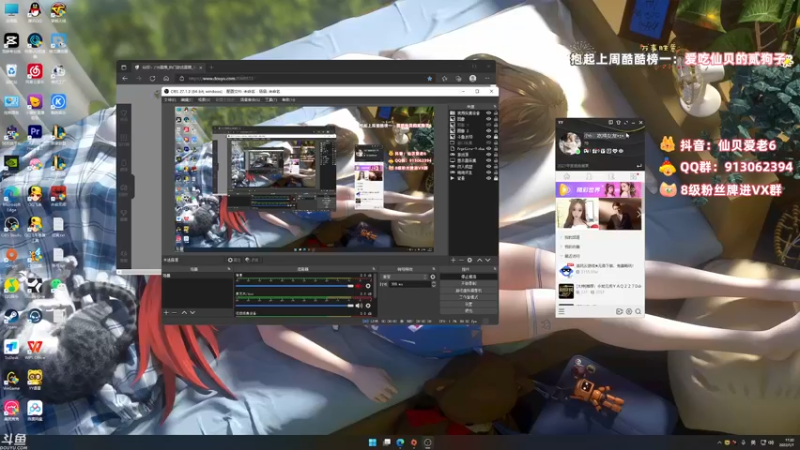
Task: Toggle lock of bottom 背景 group source
Action: 495,178
